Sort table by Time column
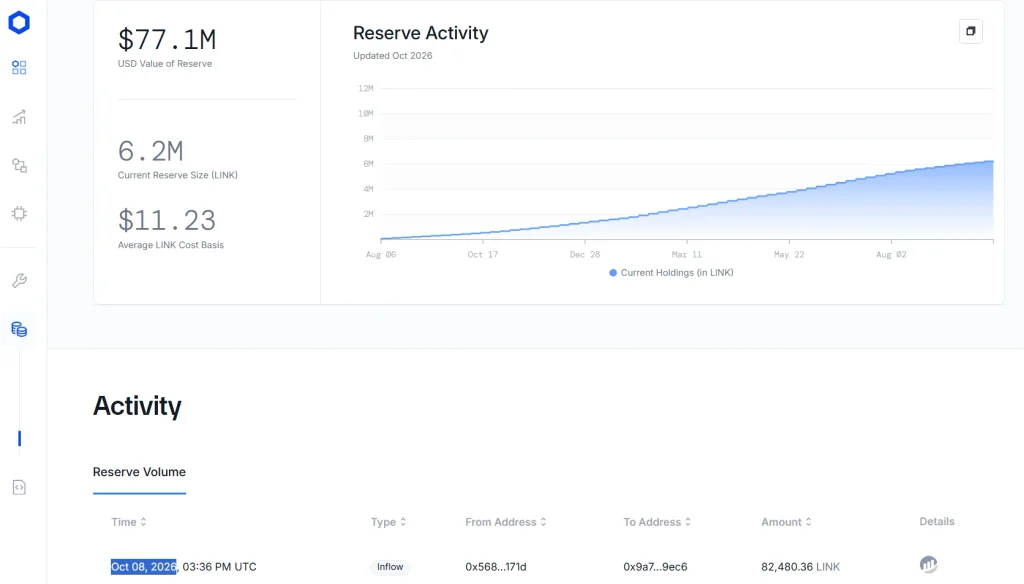 click(129, 522)
